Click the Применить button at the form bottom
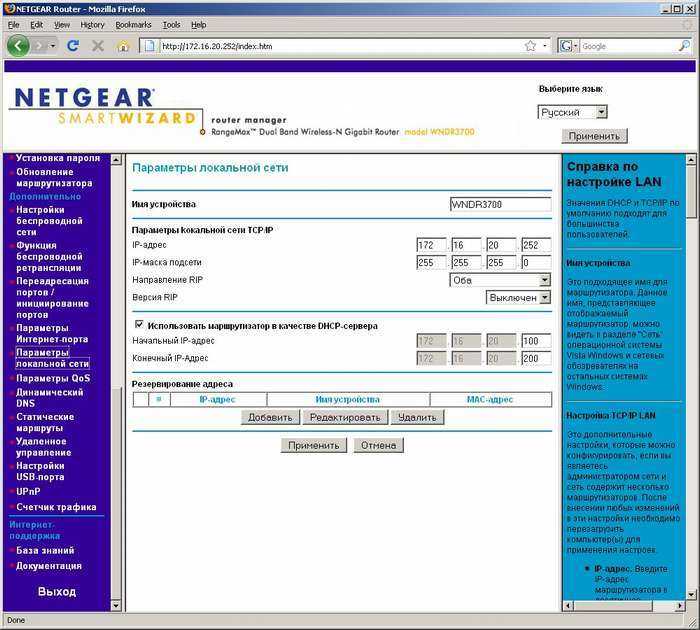This screenshot has width=700, height=630. pyautogui.click(x=314, y=446)
